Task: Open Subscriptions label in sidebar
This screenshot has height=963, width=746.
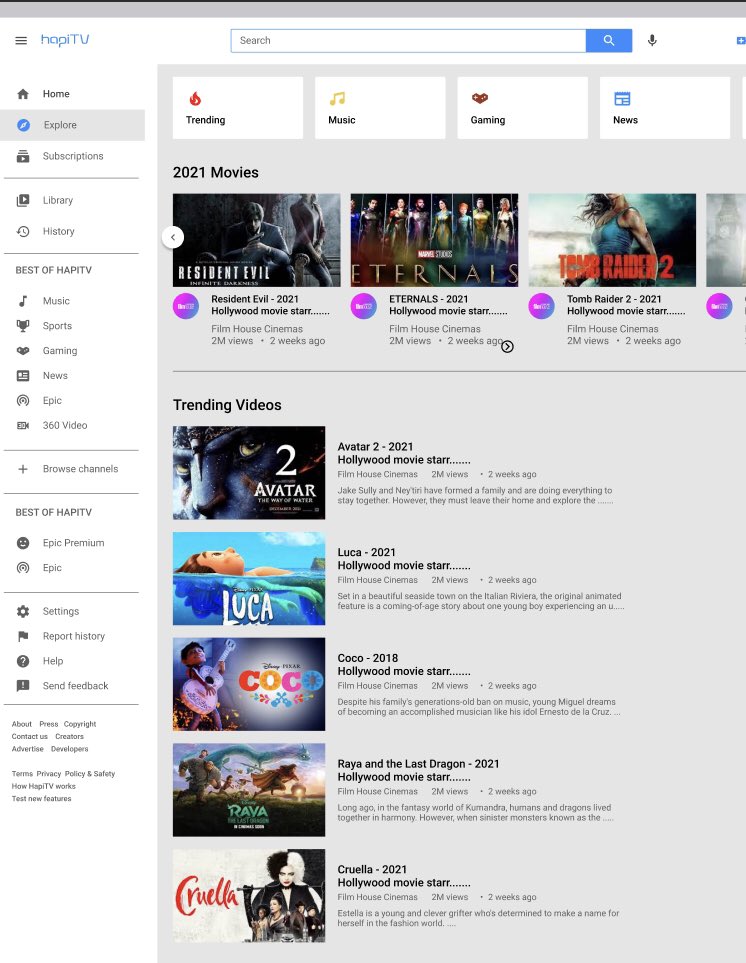Action: [73, 156]
